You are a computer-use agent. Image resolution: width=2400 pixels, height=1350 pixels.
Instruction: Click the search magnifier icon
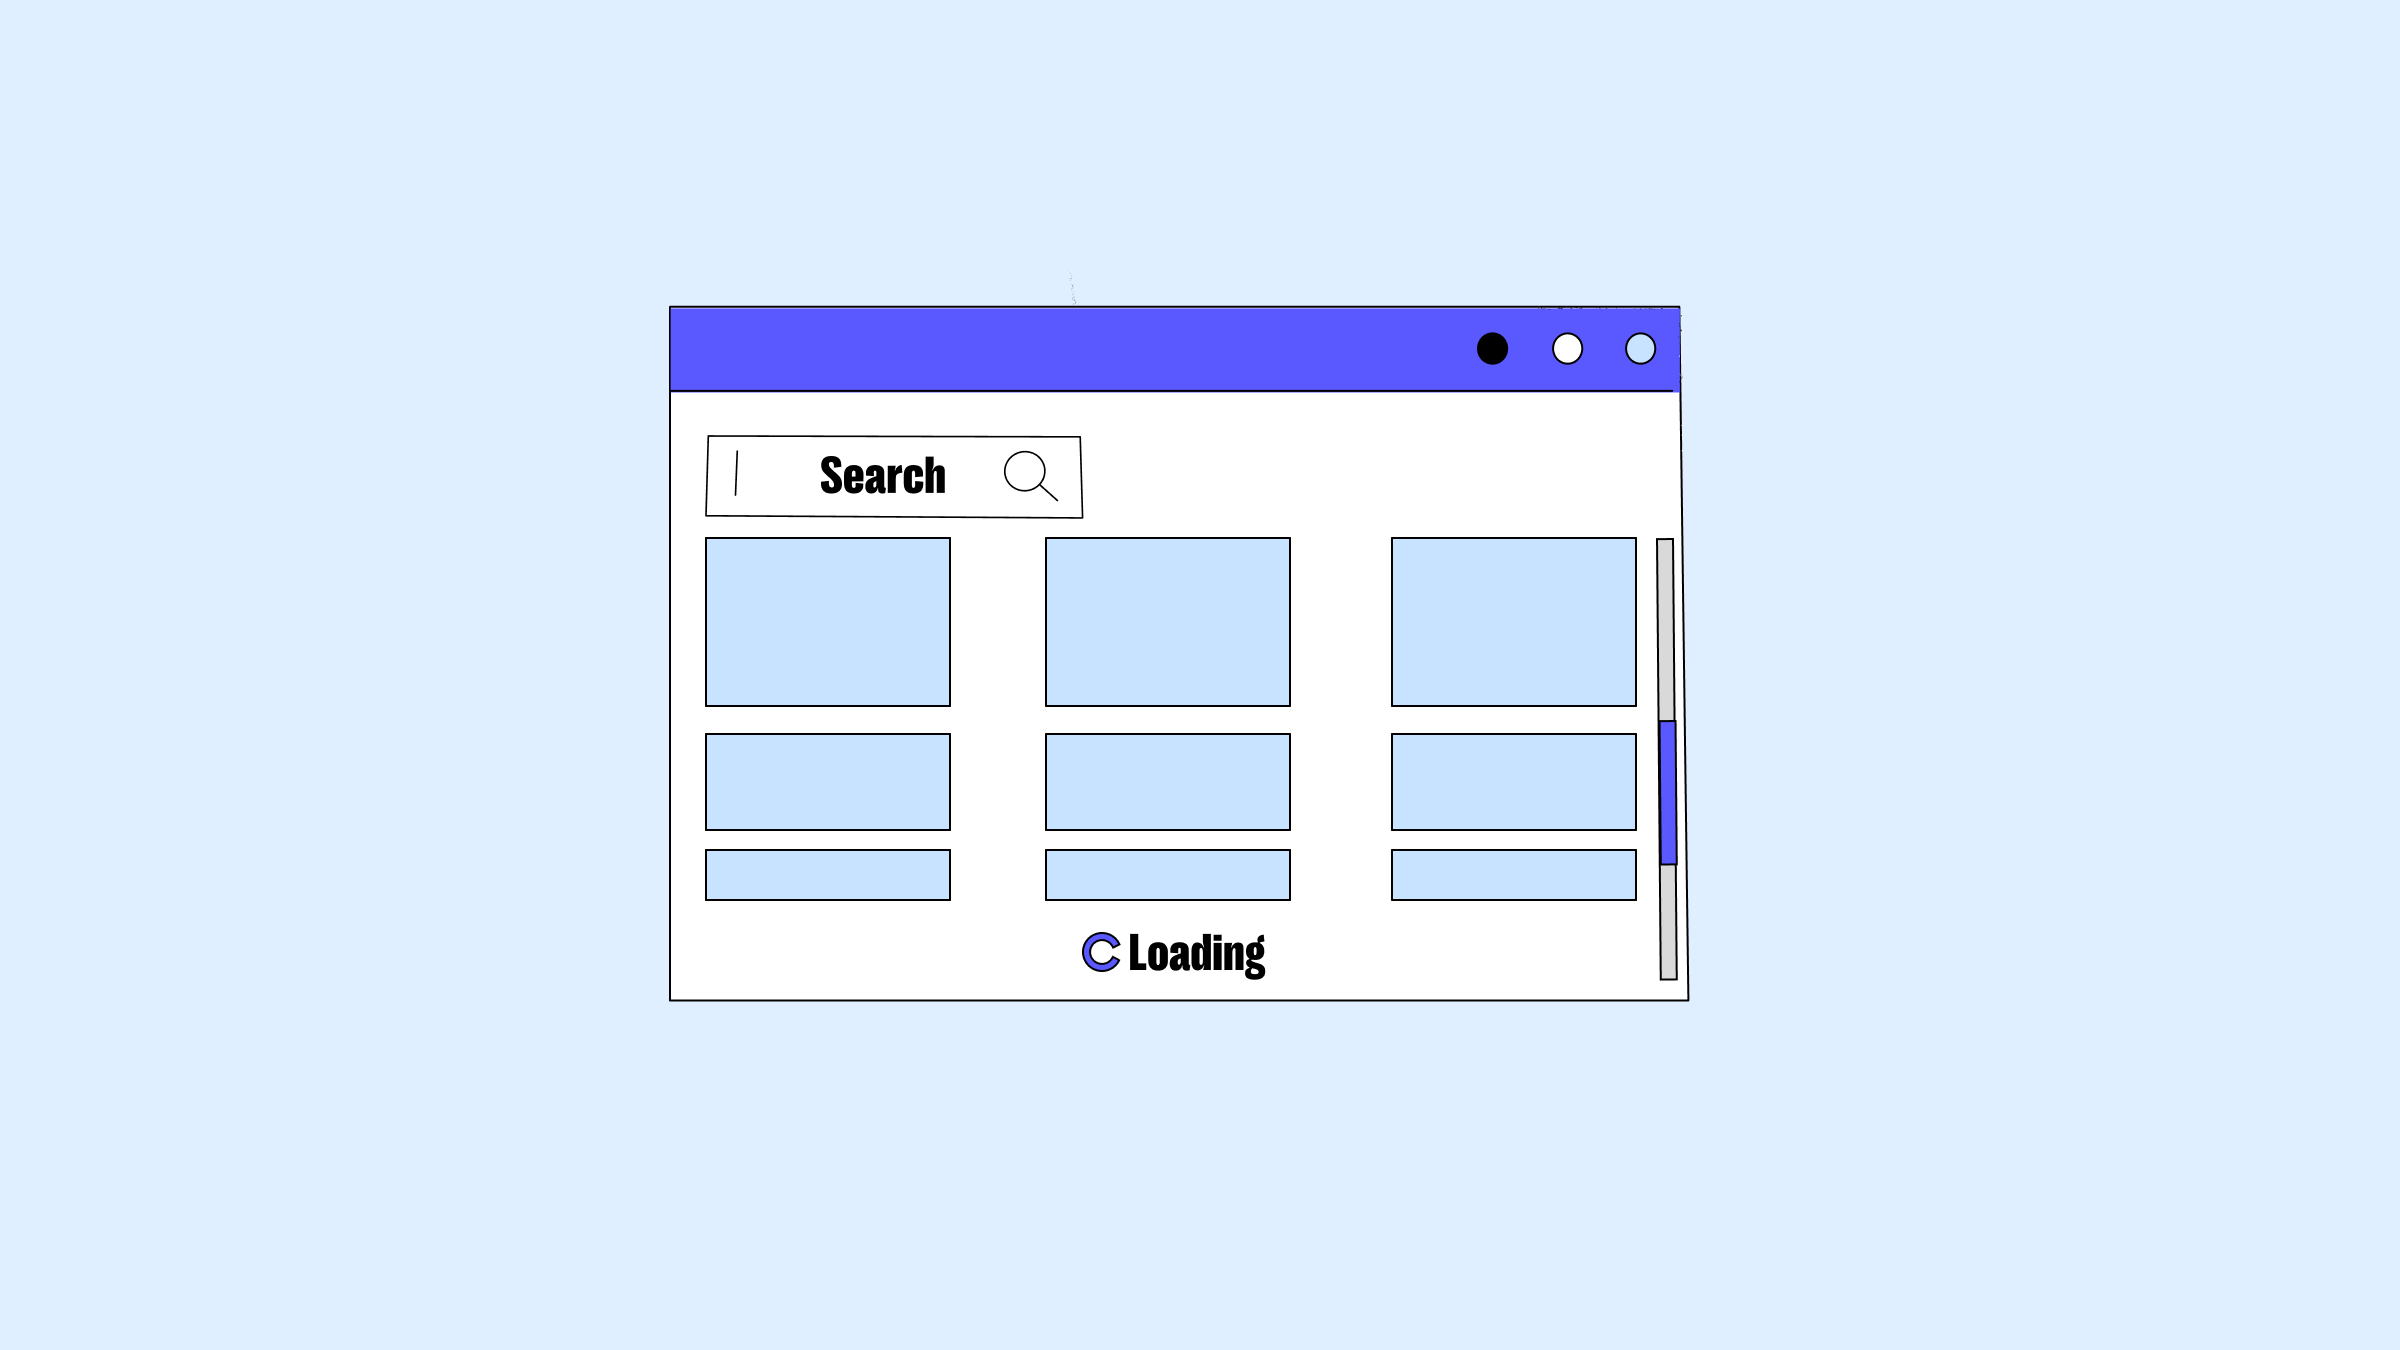(x=1030, y=475)
